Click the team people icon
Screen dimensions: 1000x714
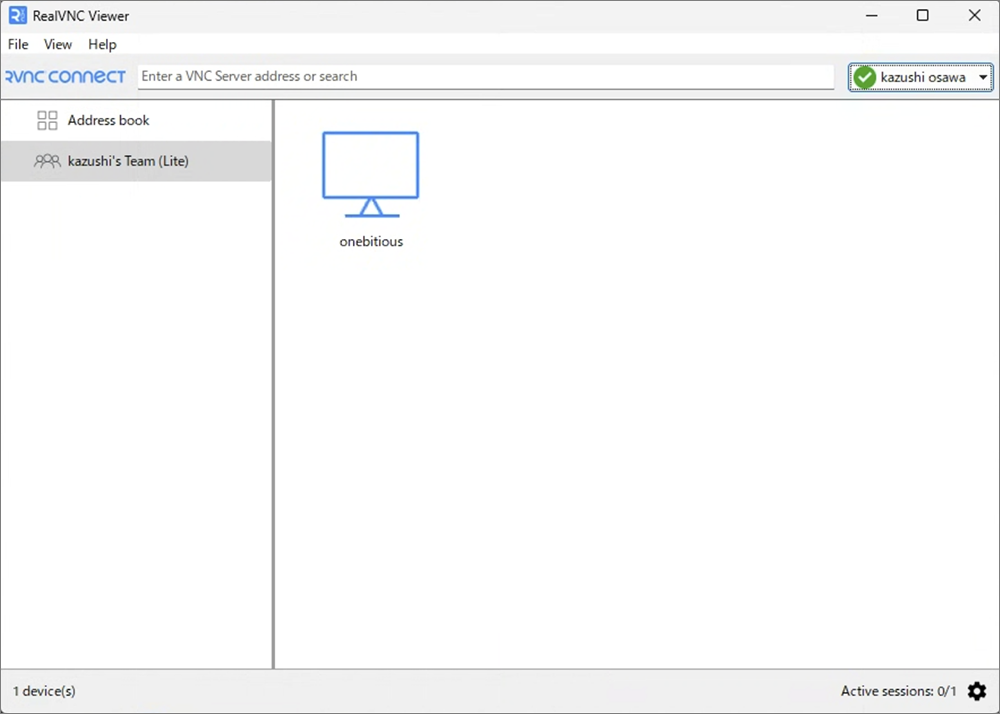click(x=47, y=161)
